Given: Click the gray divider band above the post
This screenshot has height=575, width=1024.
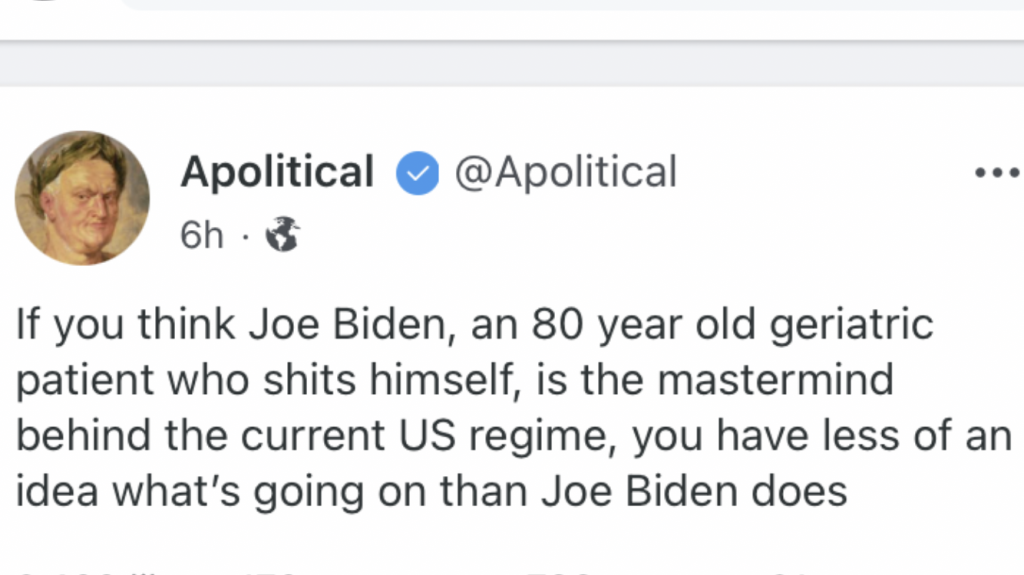Looking at the screenshot, I should tap(512, 64).
